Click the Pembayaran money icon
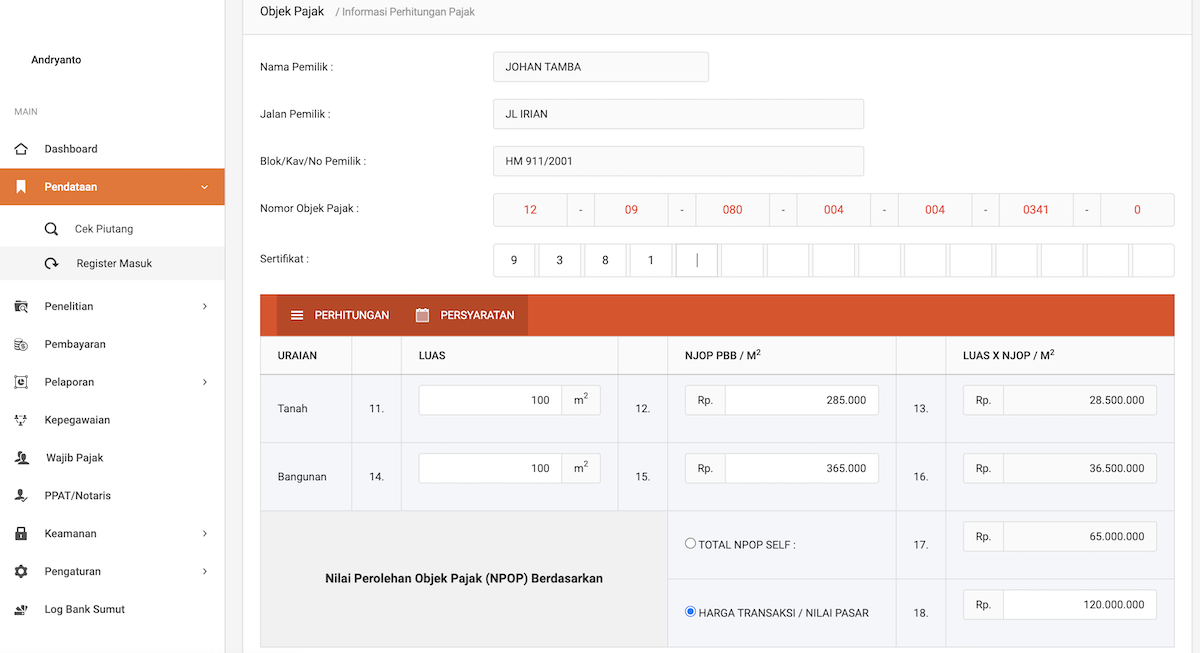The height and width of the screenshot is (653, 1200). click(21, 344)
